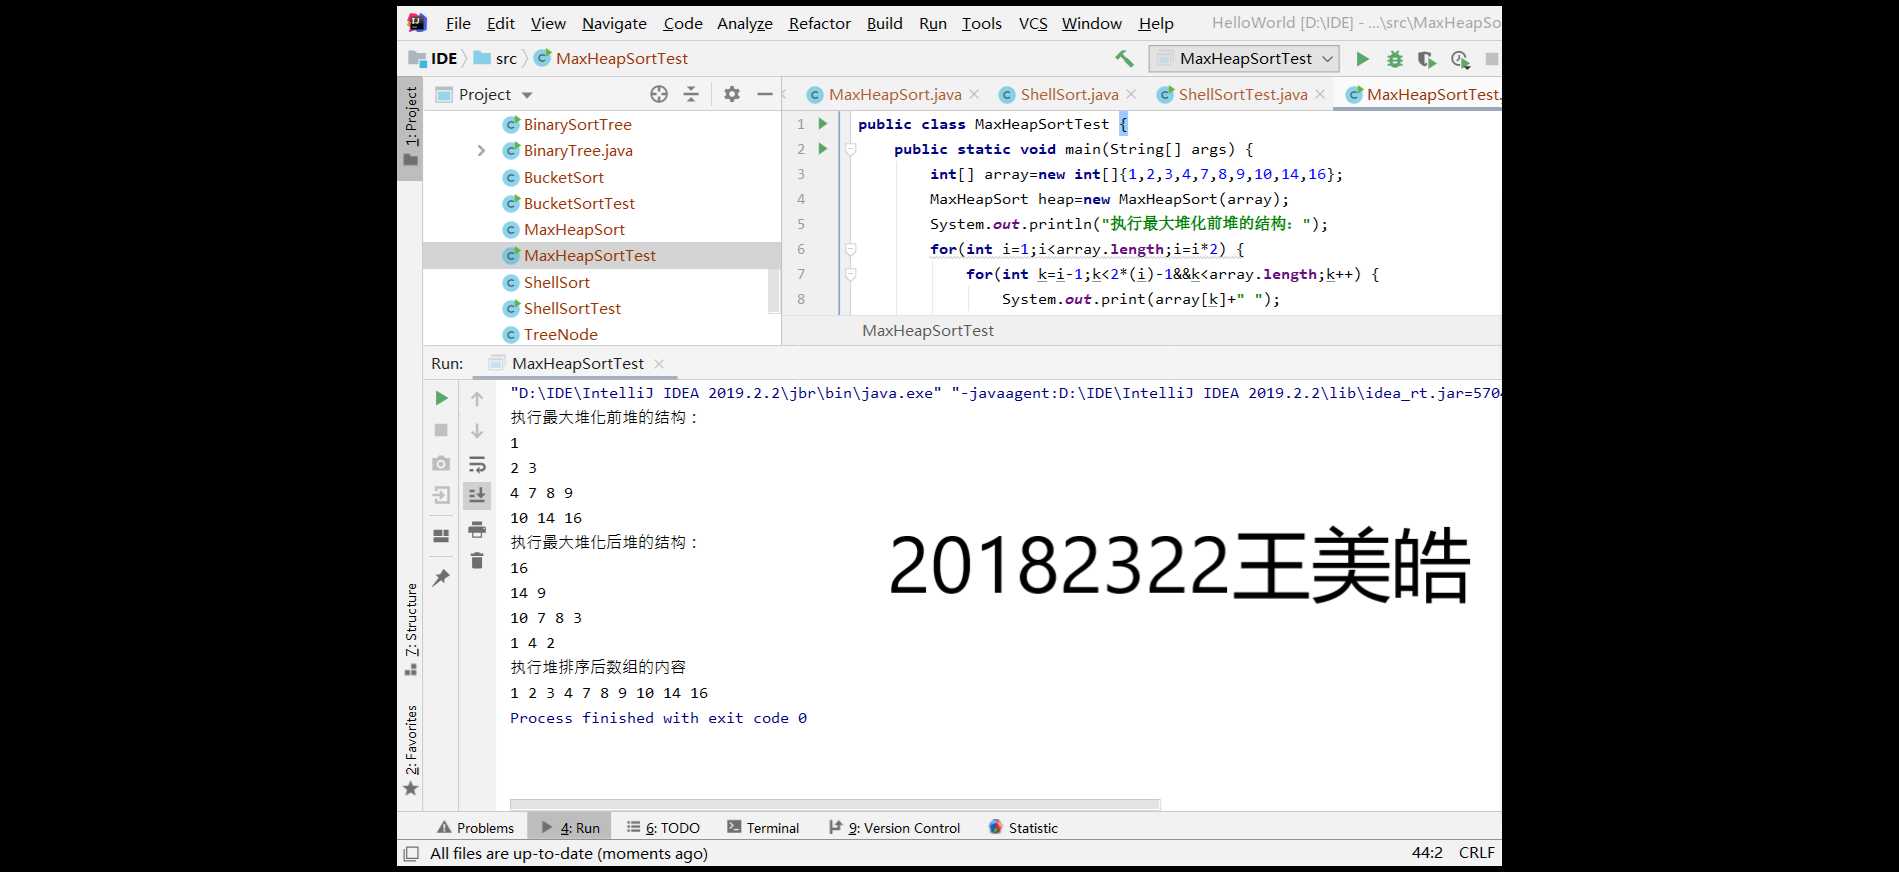Stop the process in the Run panel
The height and width of the screenshot is (872, 1899).
click(441, 430)
